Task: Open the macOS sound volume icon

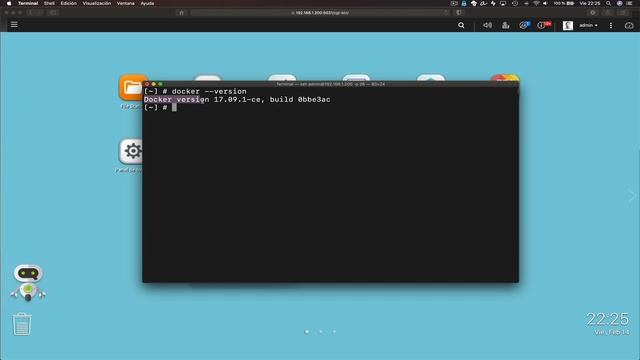Action: coord(545,3)
